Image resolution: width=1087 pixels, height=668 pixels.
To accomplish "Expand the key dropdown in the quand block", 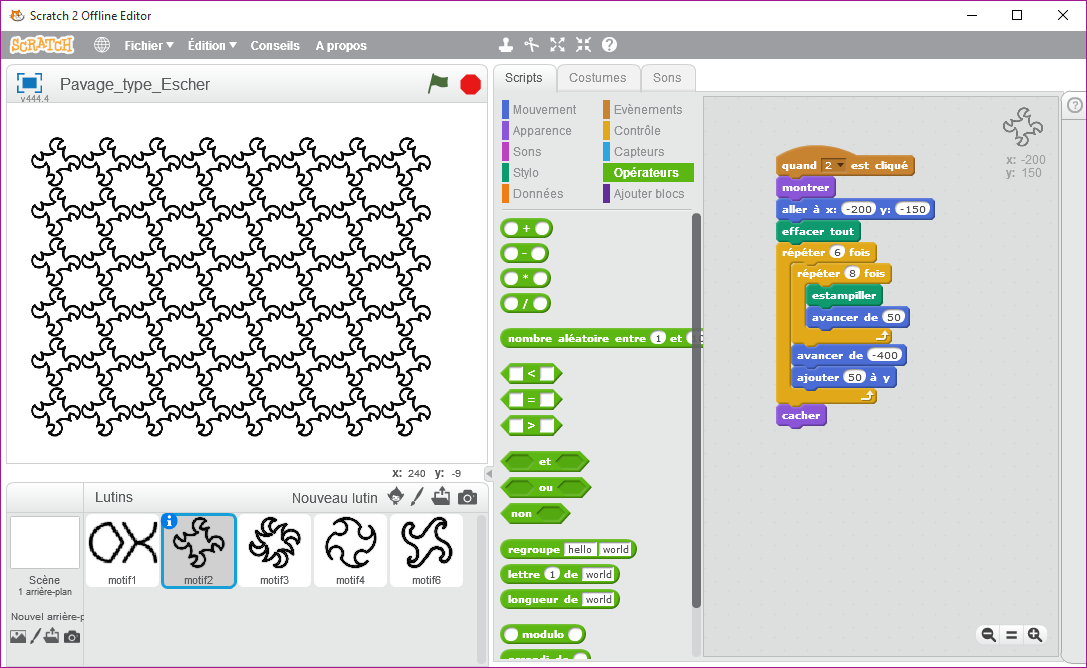I will click(x=840, y=166).
